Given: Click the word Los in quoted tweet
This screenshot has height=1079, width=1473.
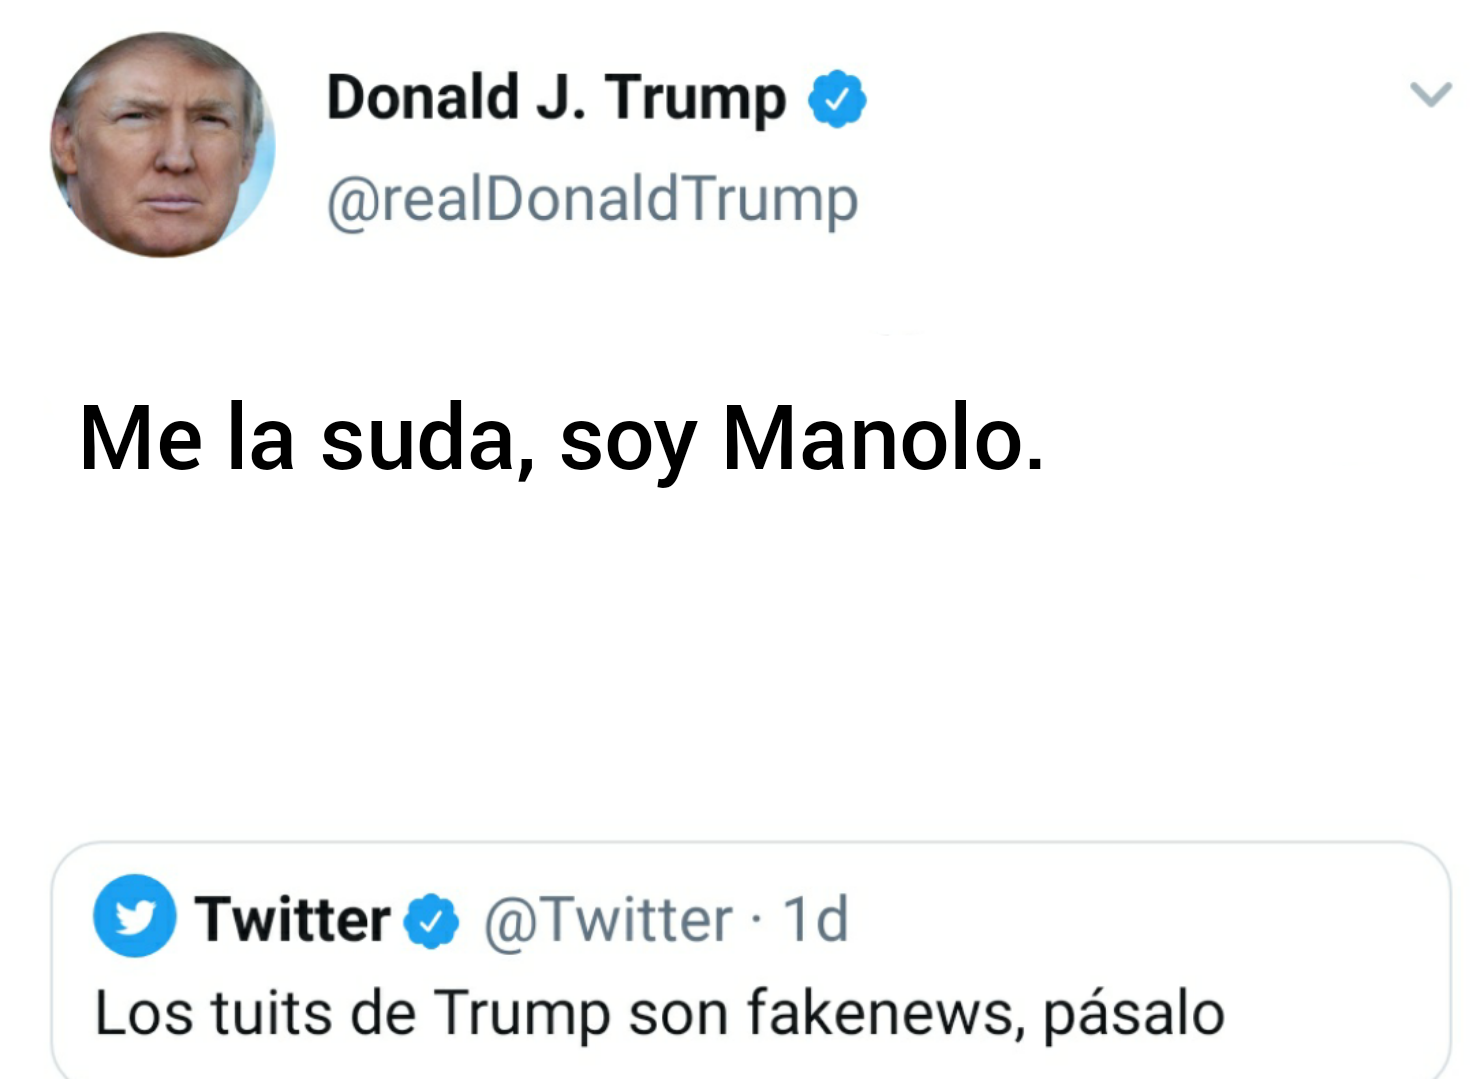Looking at the screenshot, I should coord(143,1012).
